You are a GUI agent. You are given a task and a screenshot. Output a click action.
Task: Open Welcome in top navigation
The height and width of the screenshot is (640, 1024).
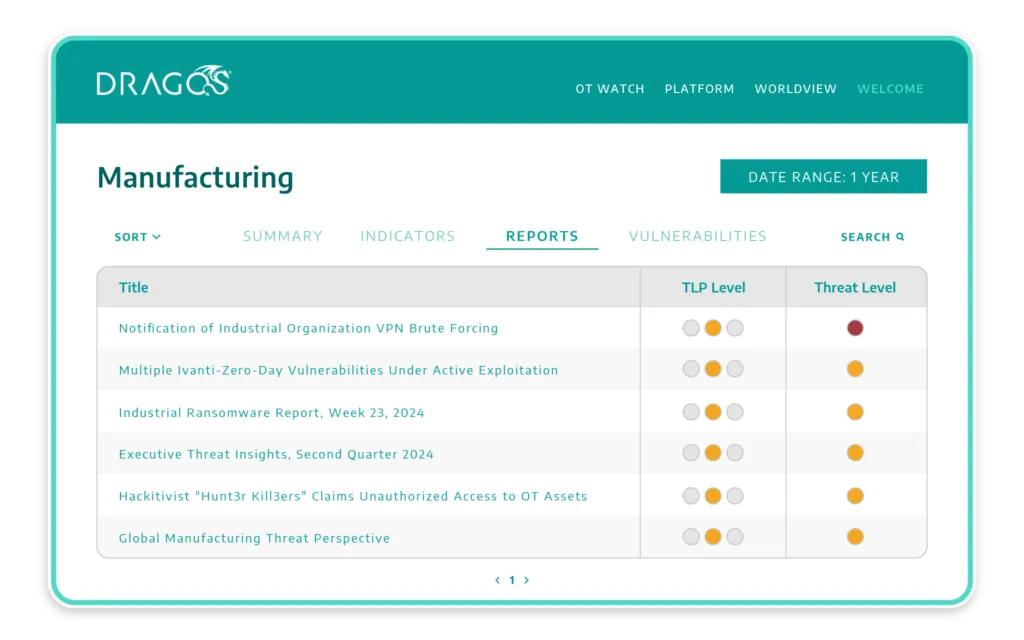click(x=890, y=89)
